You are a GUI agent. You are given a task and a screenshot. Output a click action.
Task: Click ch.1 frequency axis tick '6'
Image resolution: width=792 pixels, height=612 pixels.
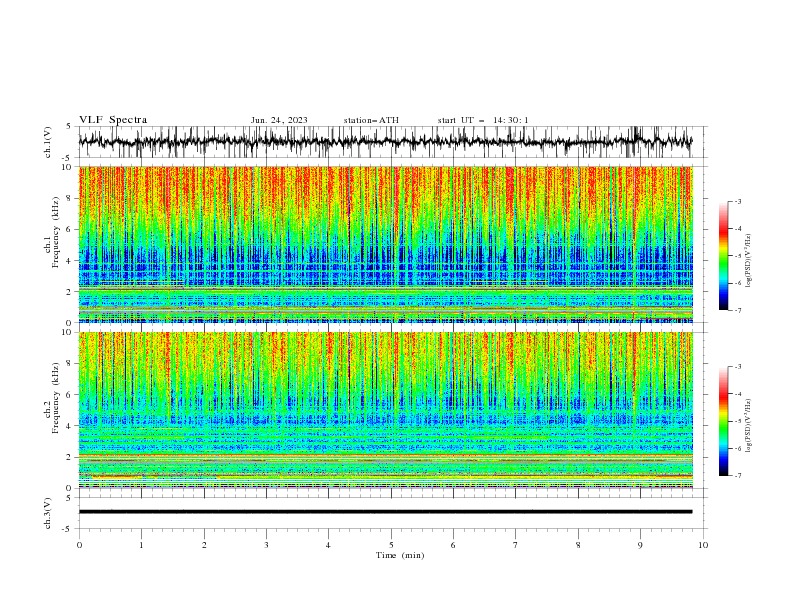coord(70,230)
